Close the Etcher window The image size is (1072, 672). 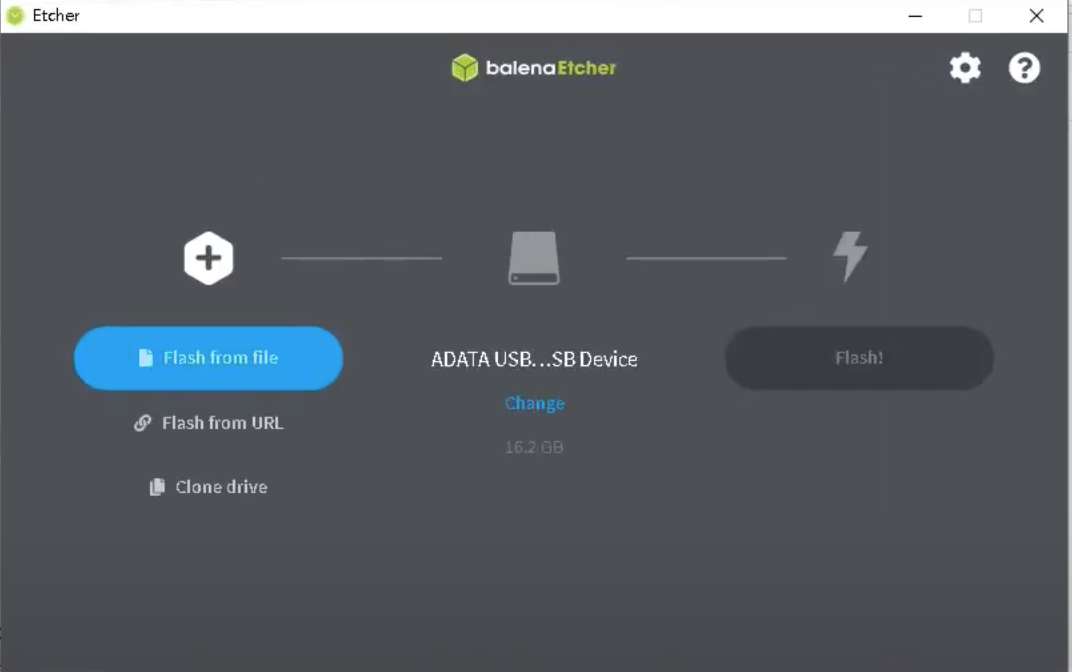pos(1036,16)
